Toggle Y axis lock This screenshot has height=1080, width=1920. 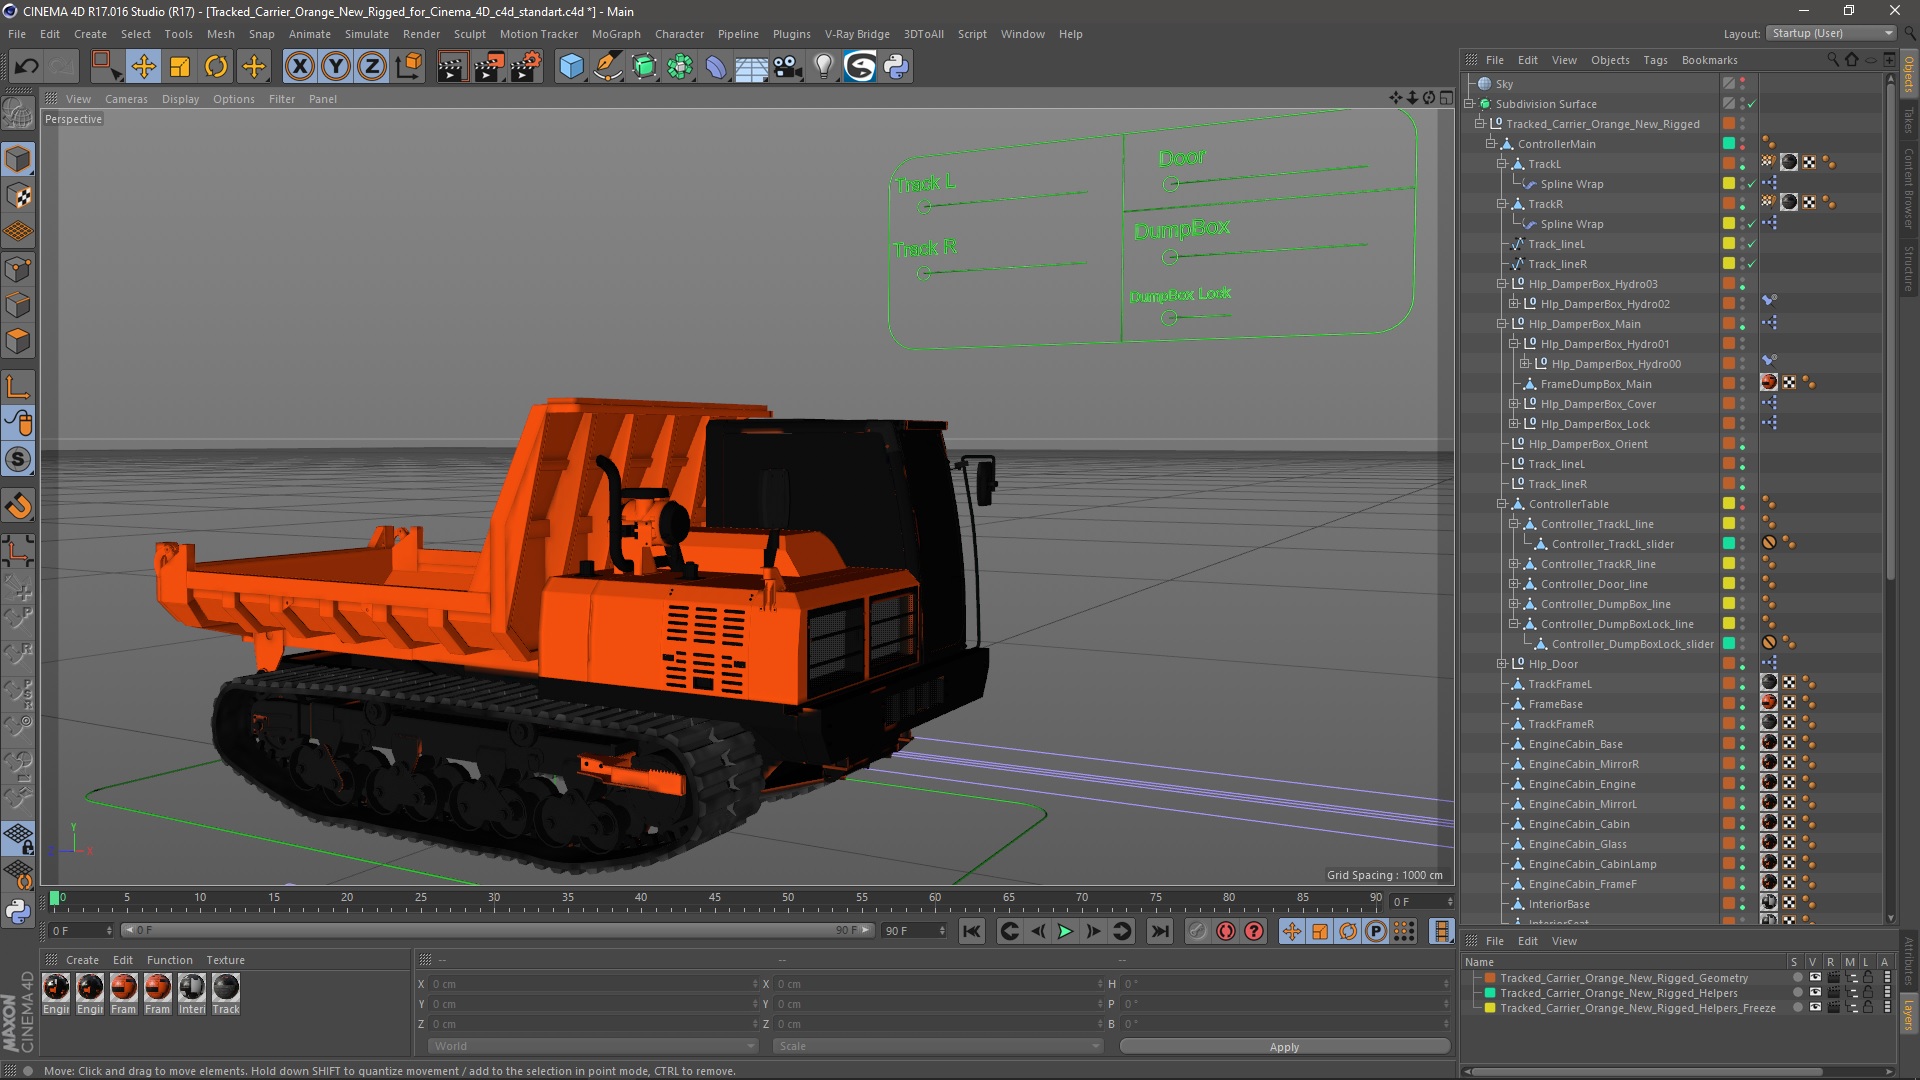click(336, 67)
